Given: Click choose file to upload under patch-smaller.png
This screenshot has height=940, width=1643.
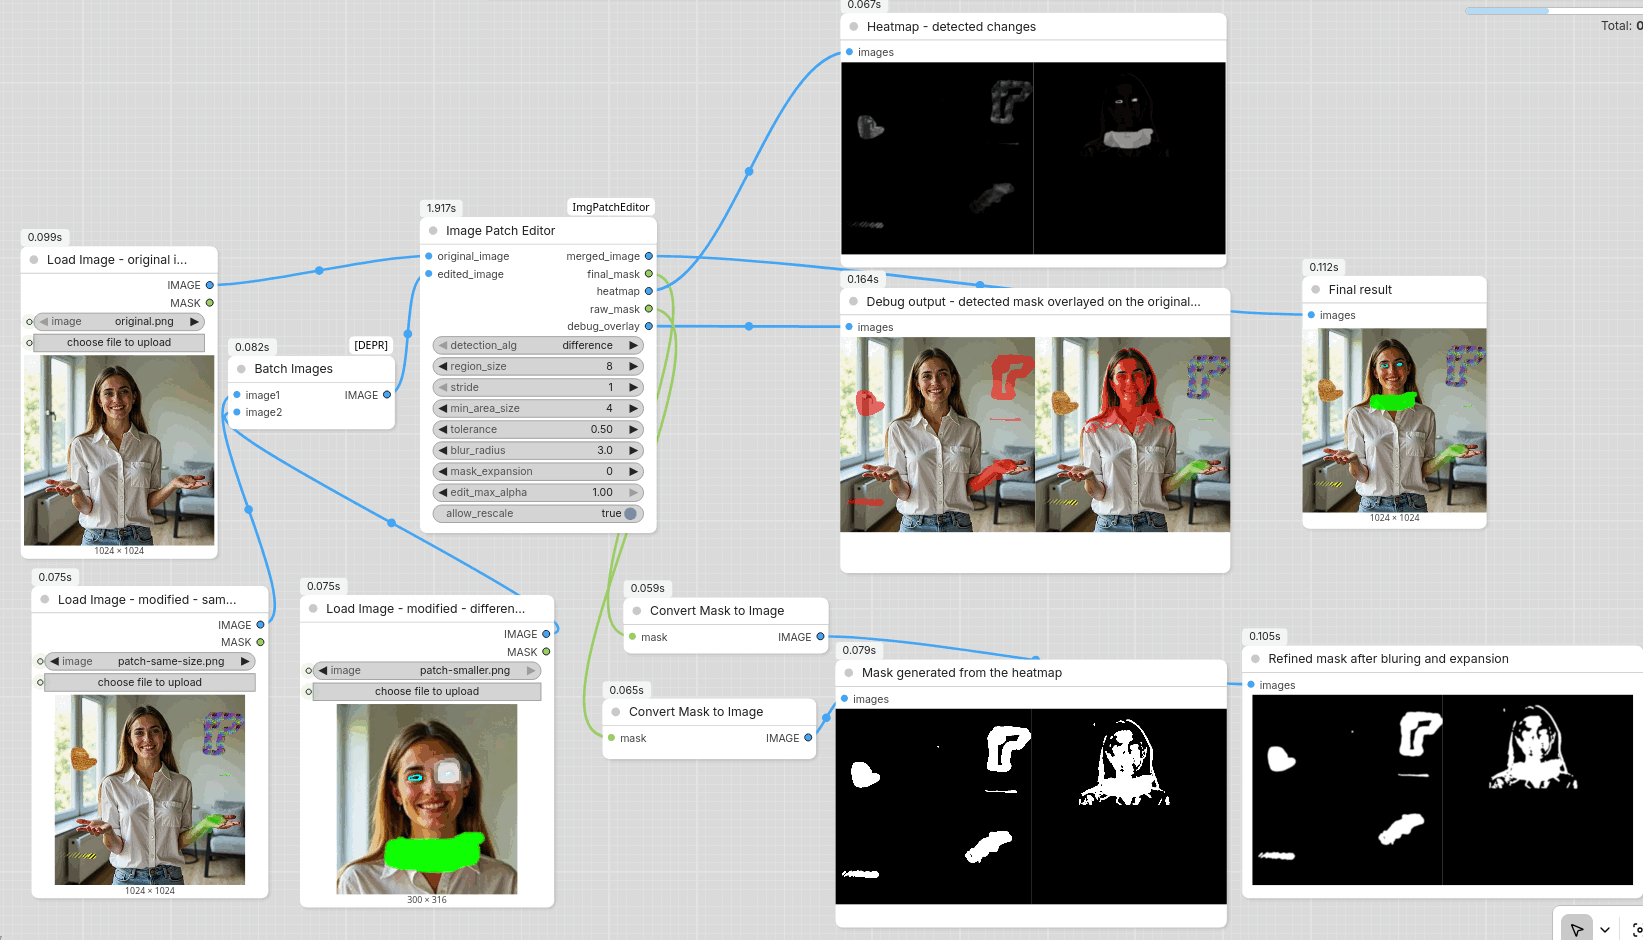Looking at the screenshot, I should click(427, 692).
